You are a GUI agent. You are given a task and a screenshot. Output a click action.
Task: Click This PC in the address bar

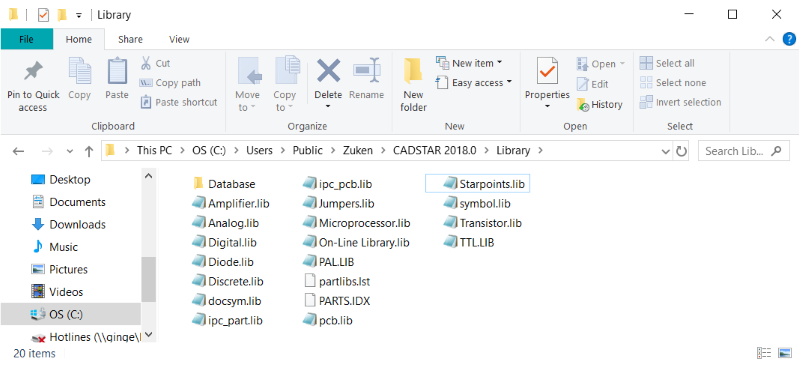[155, 151]
